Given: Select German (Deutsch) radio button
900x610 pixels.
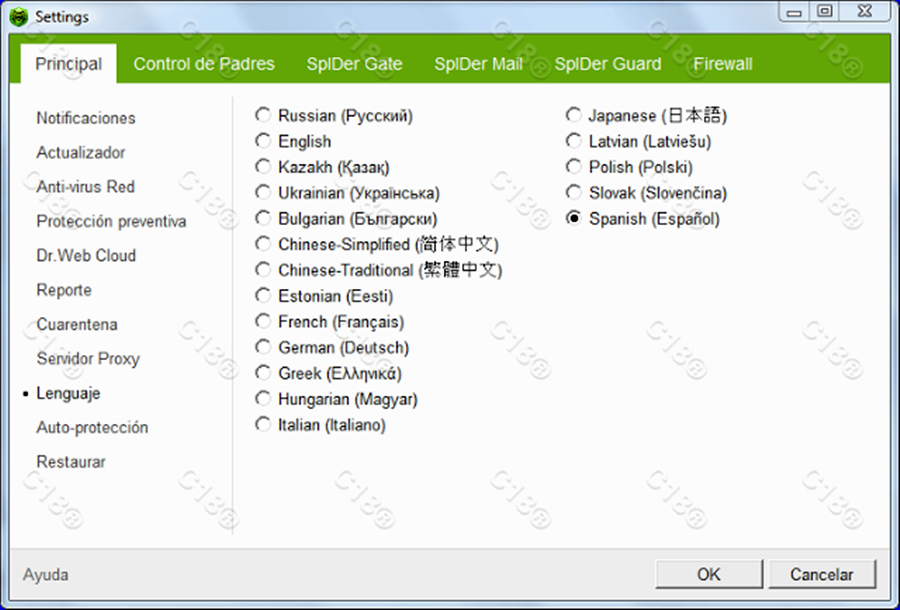Looking at the screenshot, I should (x=264, y=347).
